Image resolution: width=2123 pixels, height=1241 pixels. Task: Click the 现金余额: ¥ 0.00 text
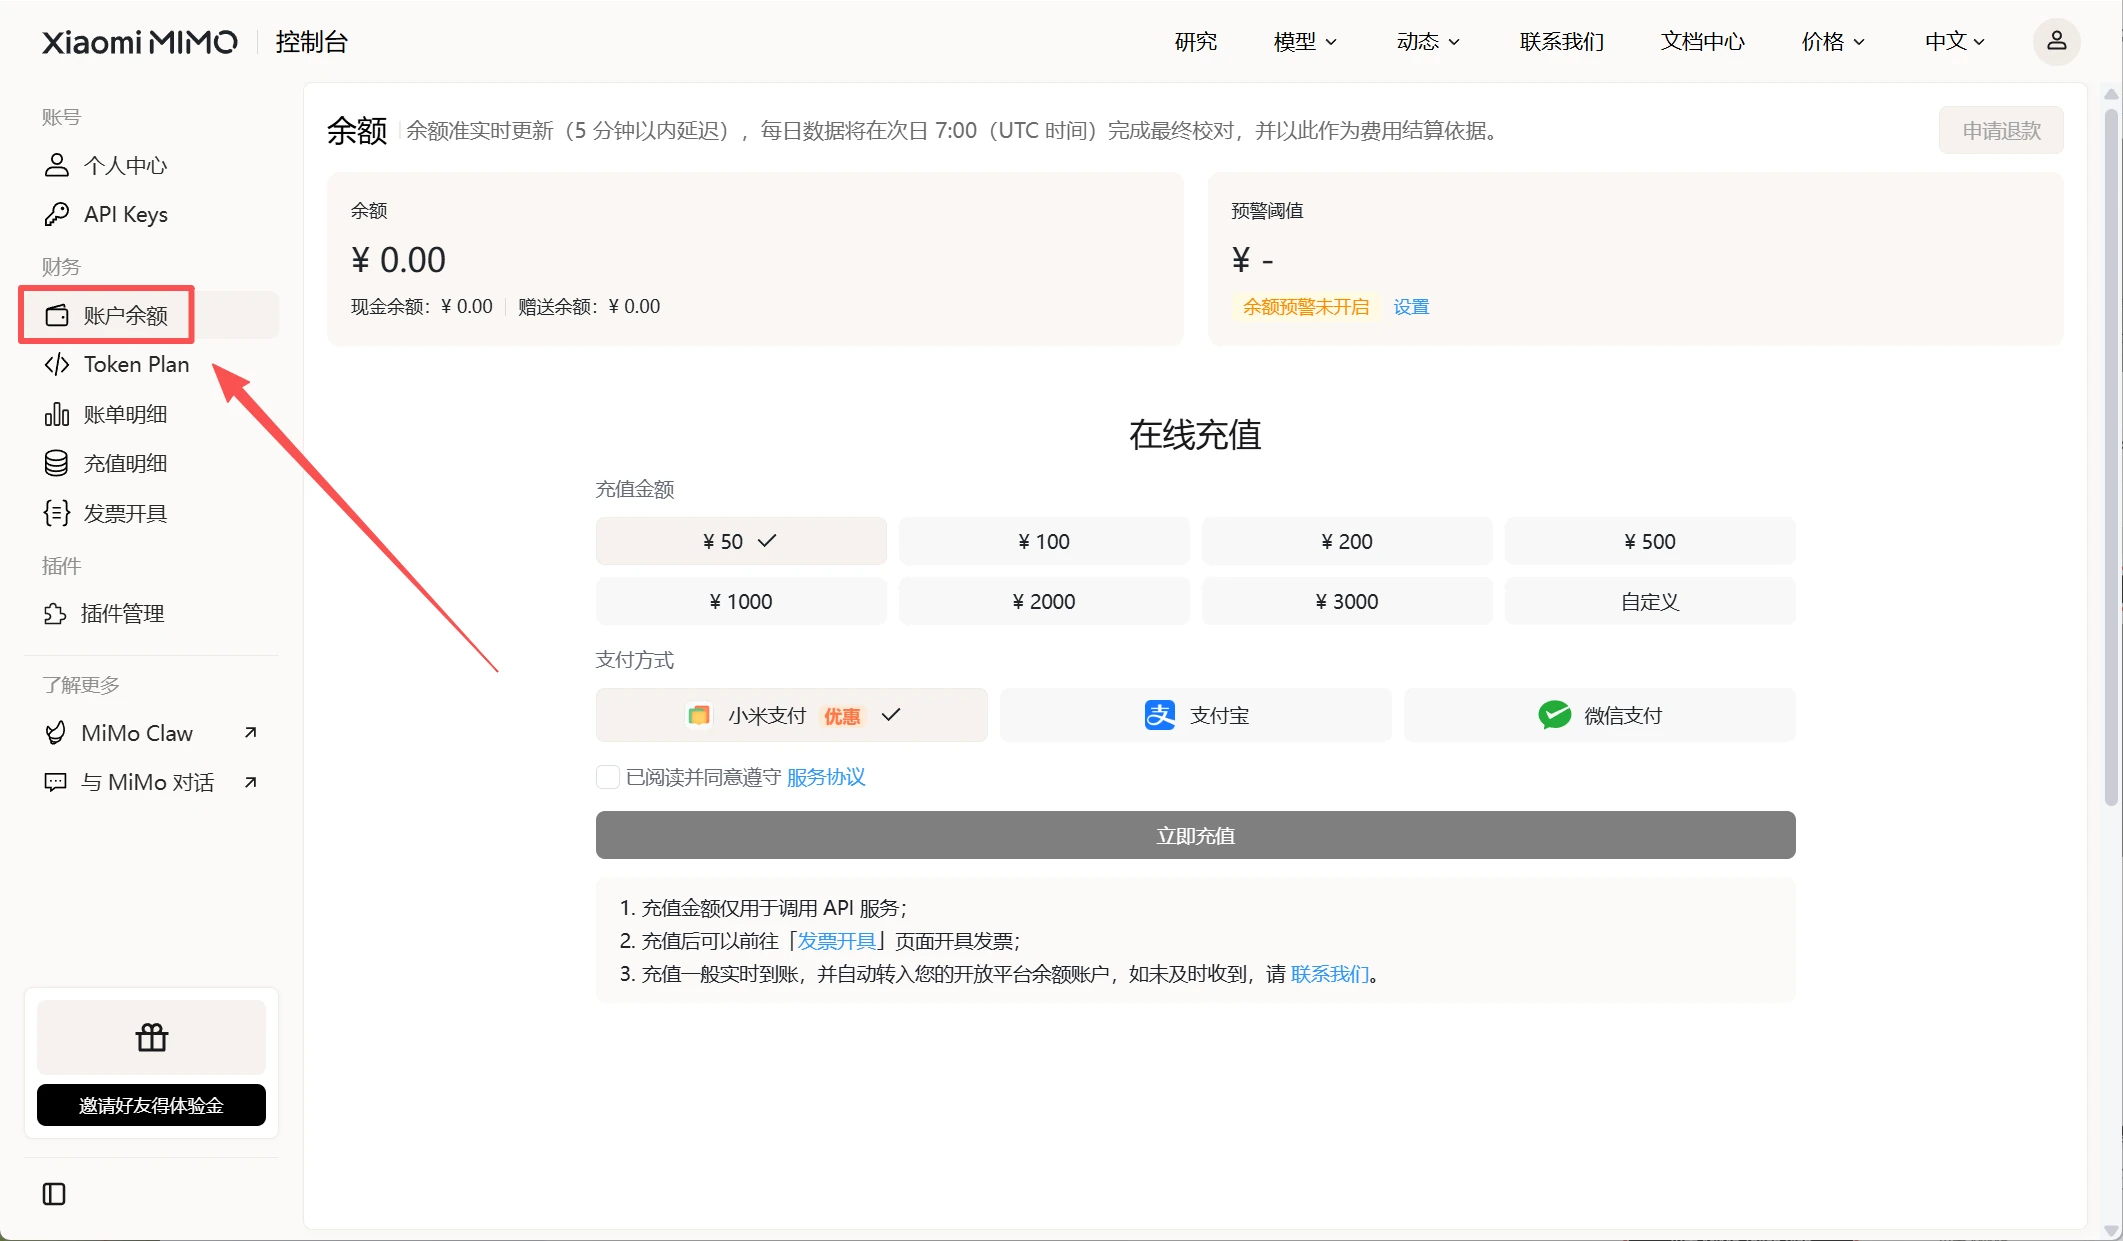421,307
